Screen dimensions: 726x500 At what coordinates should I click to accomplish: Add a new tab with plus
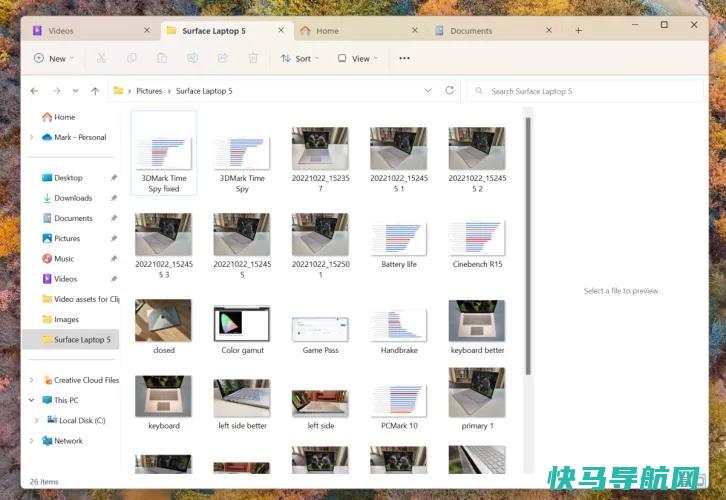coord(578,31)
